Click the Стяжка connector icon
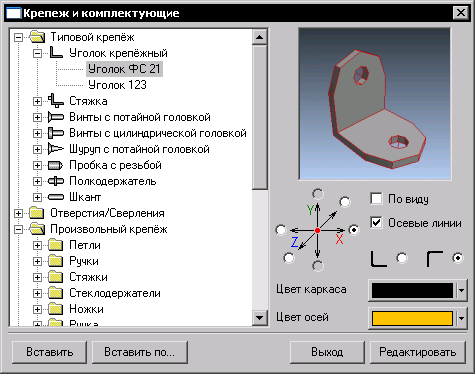The height and width of the screenshot is (374, 475). coord(56,101)
